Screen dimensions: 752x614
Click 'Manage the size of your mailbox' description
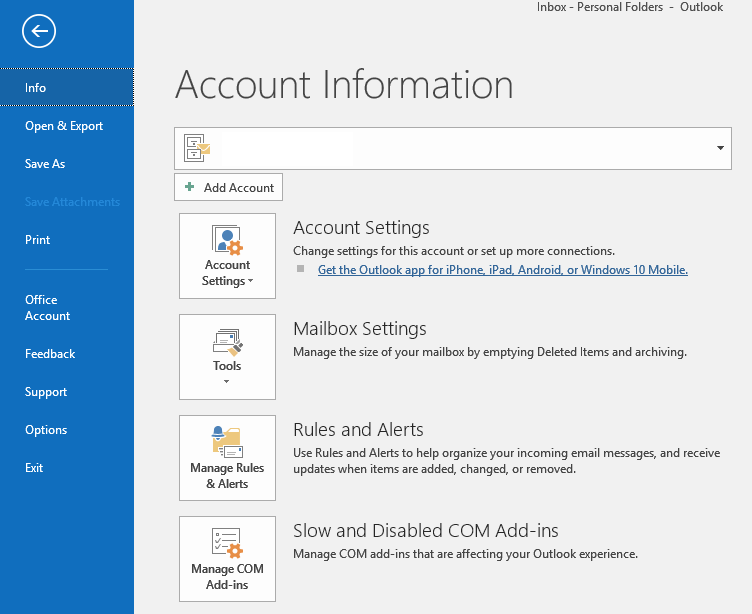coord(490,352)
